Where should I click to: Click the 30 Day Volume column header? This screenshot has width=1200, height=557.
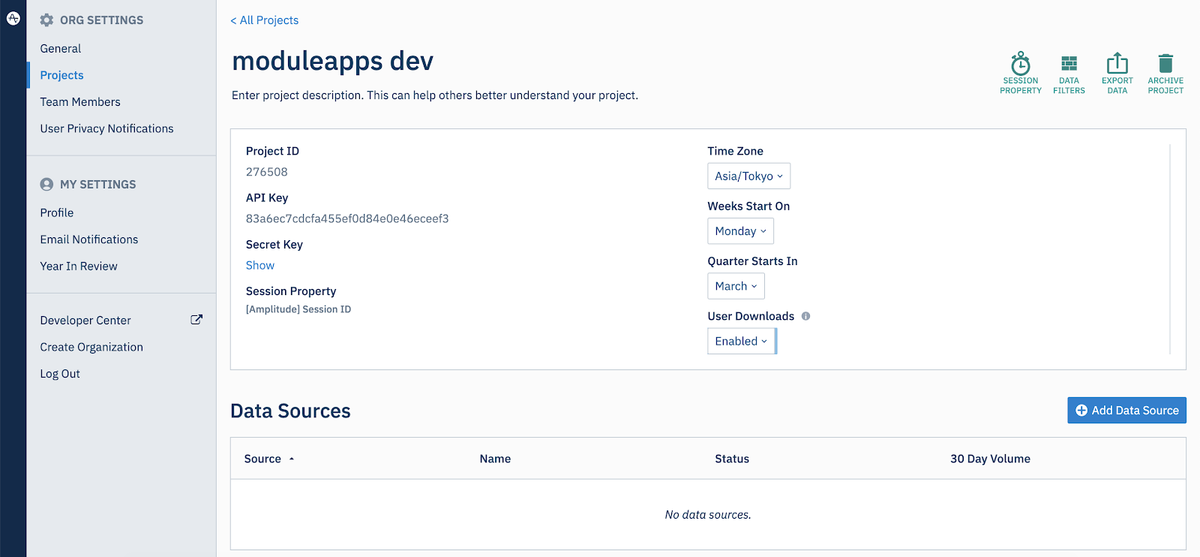990,459
